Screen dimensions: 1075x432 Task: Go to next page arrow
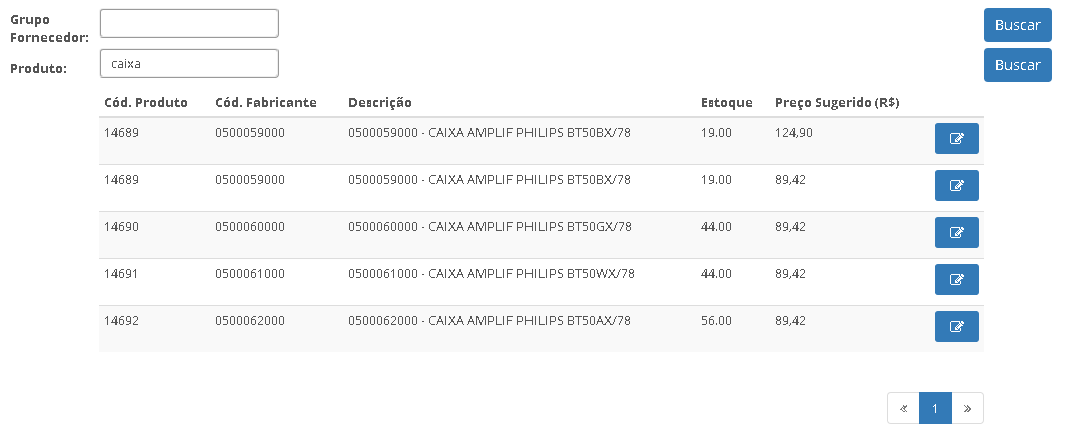point(967,409)
